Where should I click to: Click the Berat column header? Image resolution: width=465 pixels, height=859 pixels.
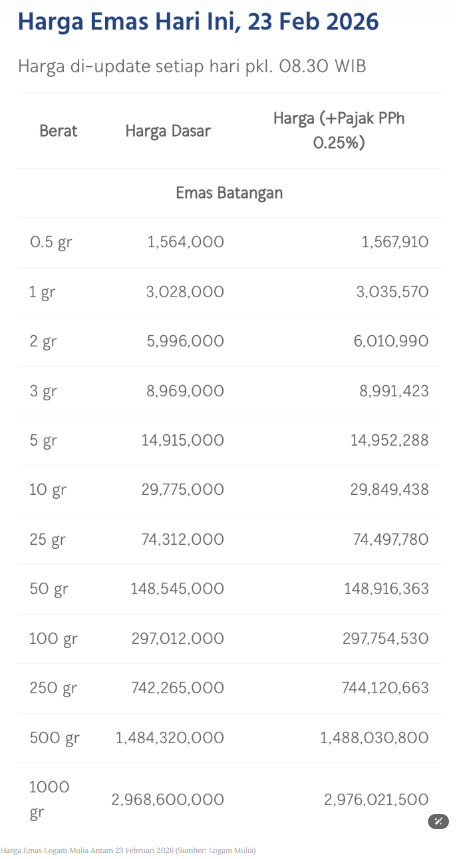pyautogui.click(x=59, y=131)
